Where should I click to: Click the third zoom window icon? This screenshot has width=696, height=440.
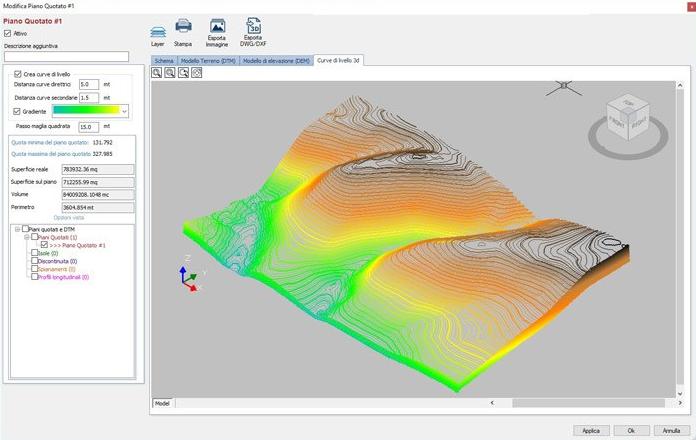click(x=183, y=73)
